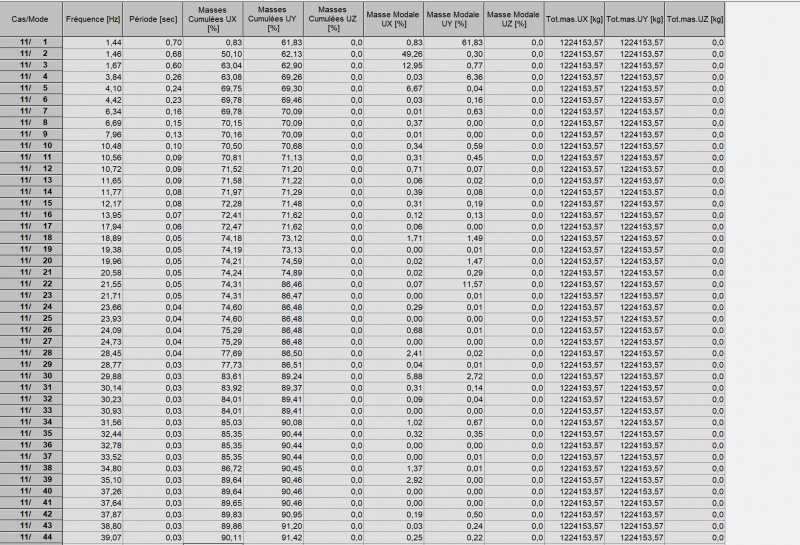Select row header 11/ 44

pos(31,538)
